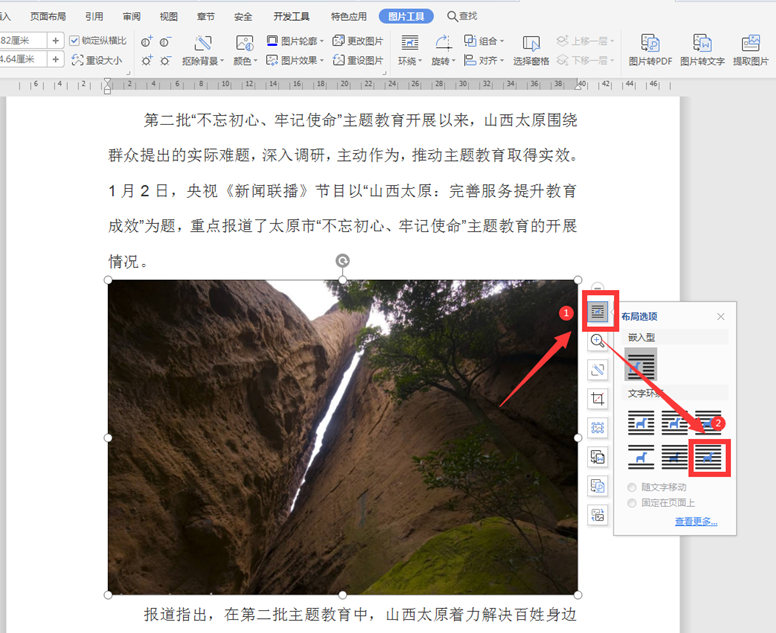Image resolution: width=776 pixels, height=633 pixels.
Task: Switch to the 章节 chapter tab
Action: pyautogui.click(x=205, y=16)
